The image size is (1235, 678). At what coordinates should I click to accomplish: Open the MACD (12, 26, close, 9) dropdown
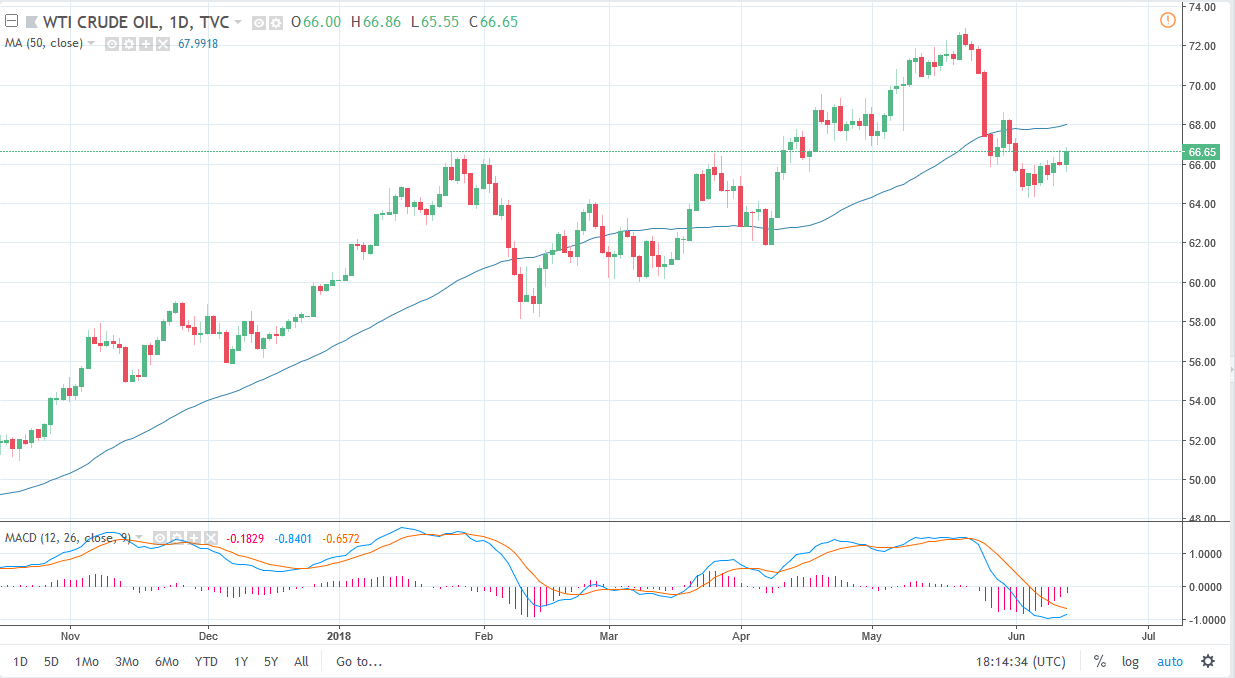140,539
